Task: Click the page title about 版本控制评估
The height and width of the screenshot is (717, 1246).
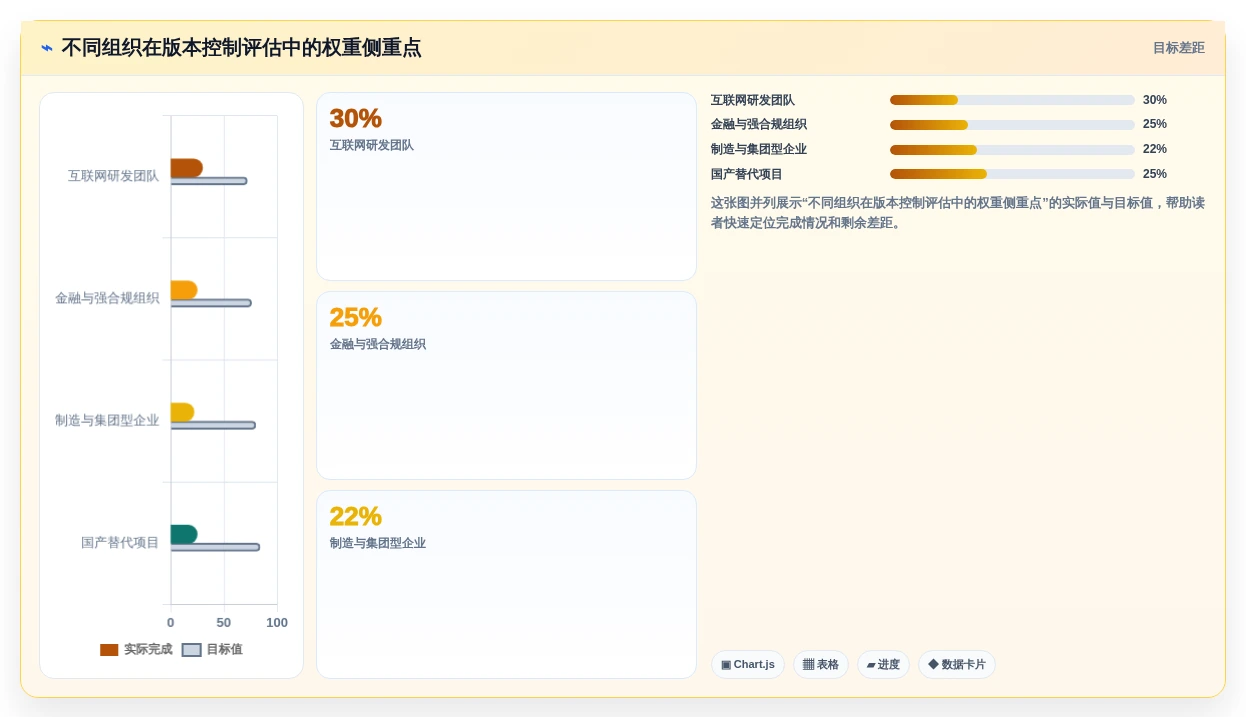Action: tap(241, 48)
